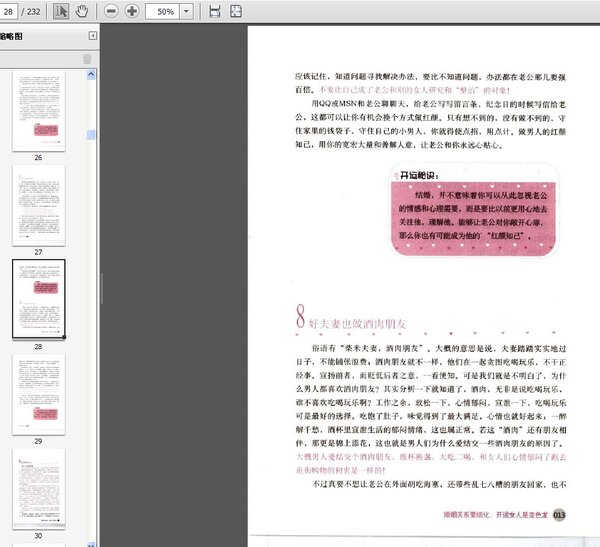Fit one full page icon
This screenshot has height=547, width=600.
point(236,11)
